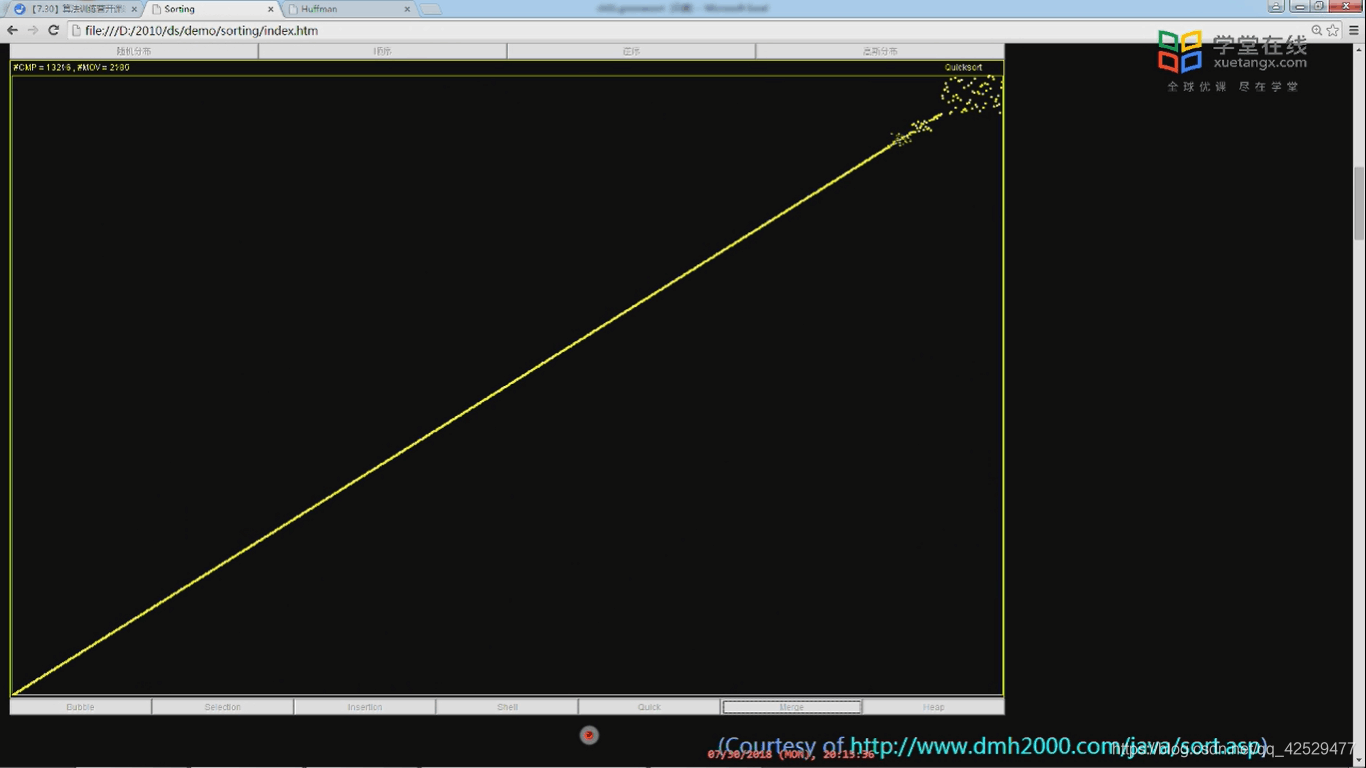Click the address bar file URL

[201, 31]
